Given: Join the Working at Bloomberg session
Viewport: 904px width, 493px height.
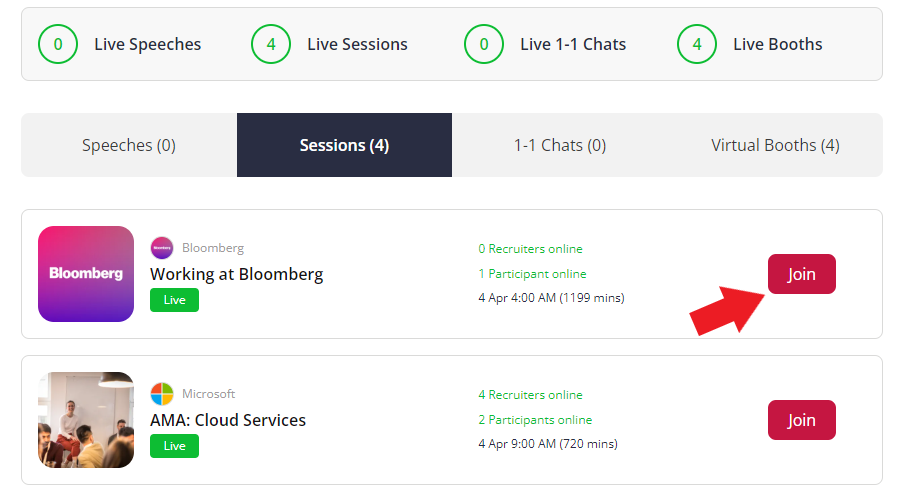Looking at the screenshot, I should pyautogui.click(x=801, y=274).
